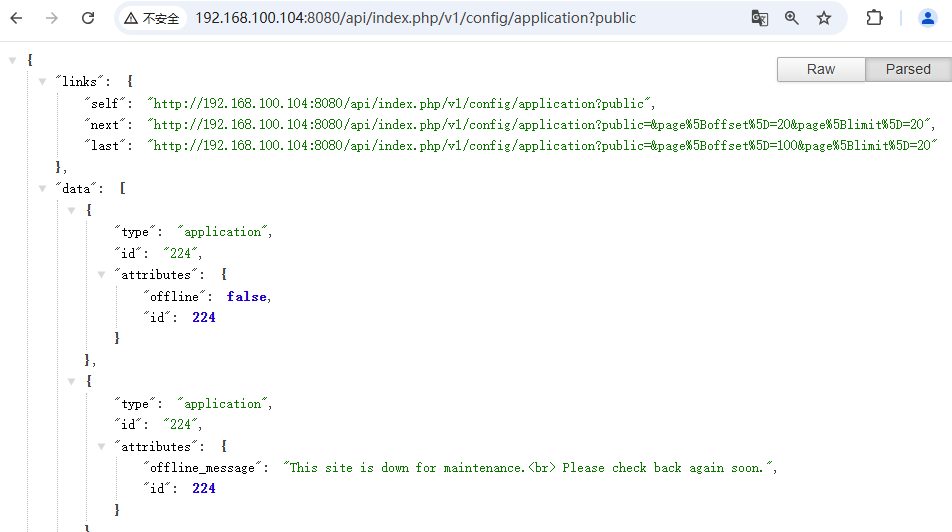
Task: Open the Extensions puzzle icon
Action: click(x=874, y=18)
